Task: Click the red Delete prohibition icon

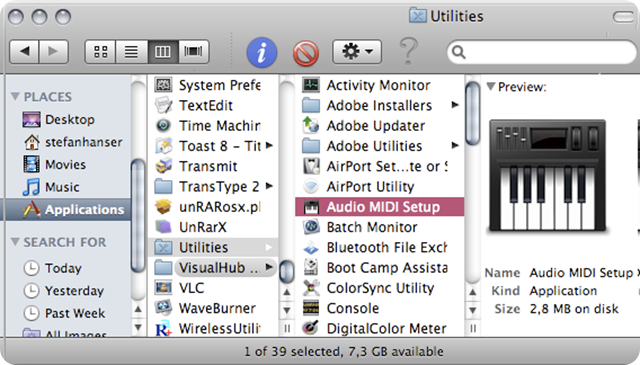Action: (306, 53)
